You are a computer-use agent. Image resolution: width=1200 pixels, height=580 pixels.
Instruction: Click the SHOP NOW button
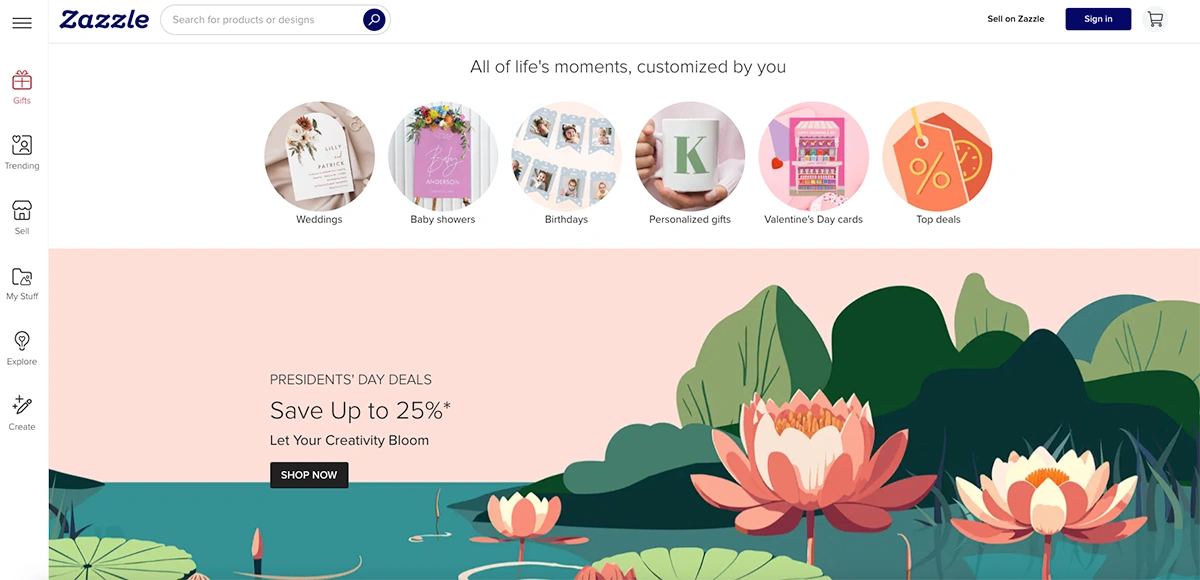(x=309, y=475)
